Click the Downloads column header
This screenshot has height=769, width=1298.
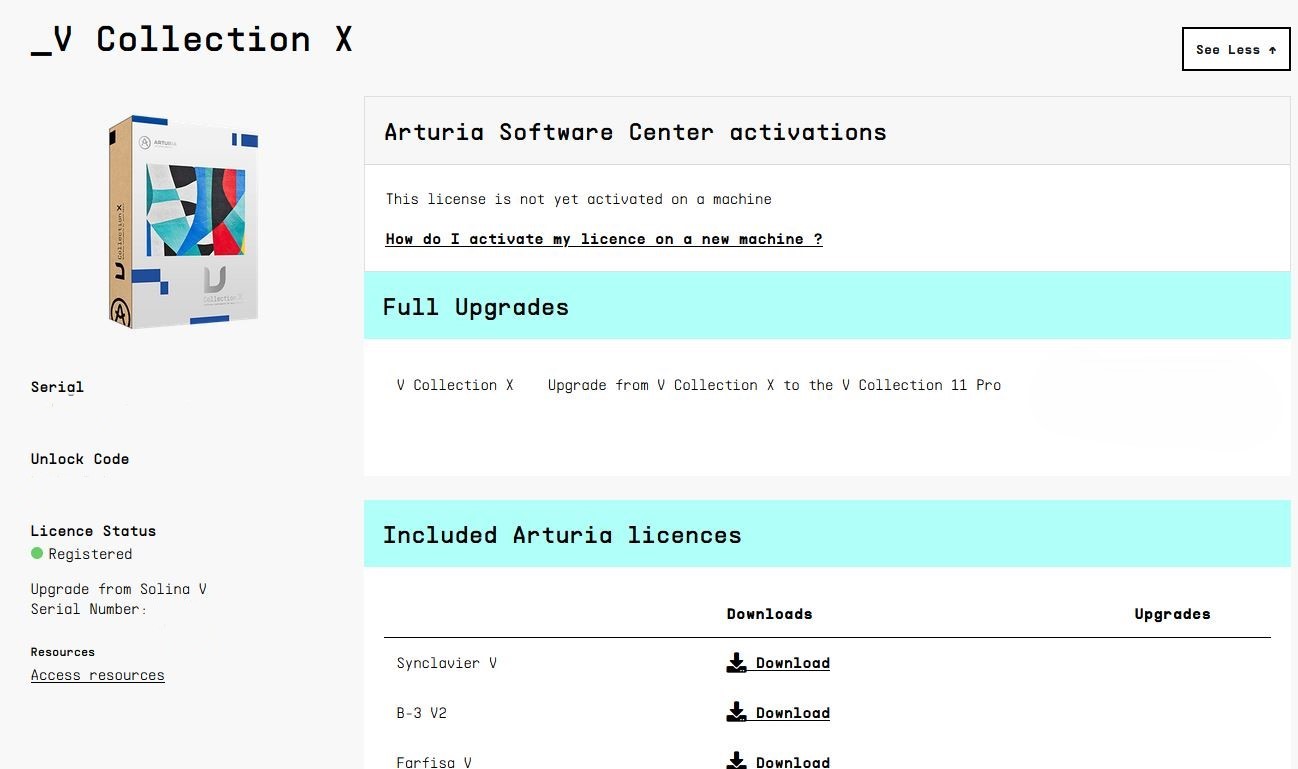click(x=769, y=614)
